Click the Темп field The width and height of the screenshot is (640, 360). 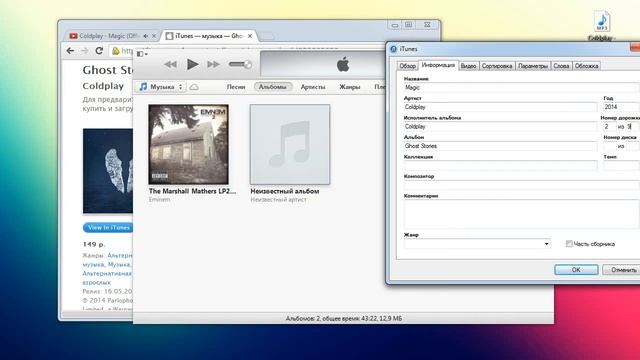pos(621,166)
